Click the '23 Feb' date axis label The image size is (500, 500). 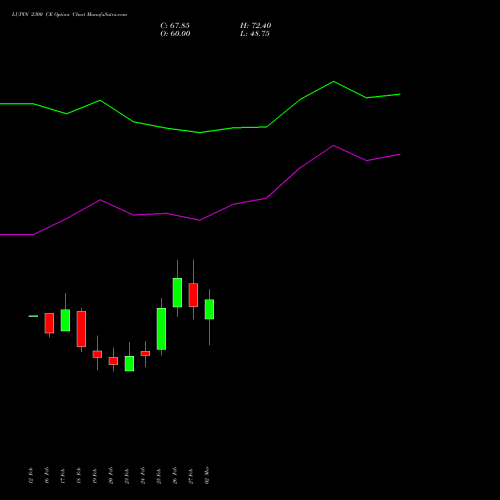(127, 475)
